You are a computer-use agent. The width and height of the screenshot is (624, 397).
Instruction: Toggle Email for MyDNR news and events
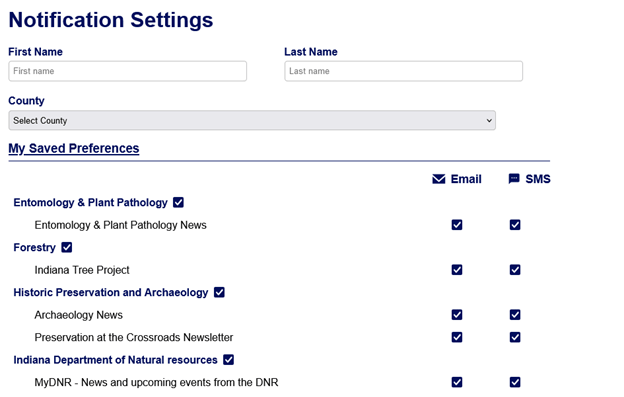pyautogui.click(x=457, y=382)
